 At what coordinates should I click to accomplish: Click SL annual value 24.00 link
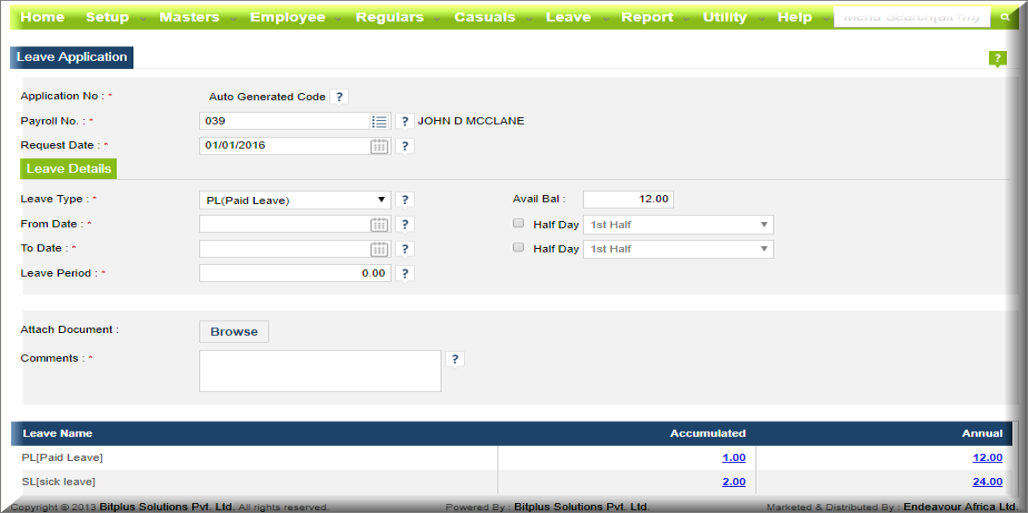[x=987, y=482]
